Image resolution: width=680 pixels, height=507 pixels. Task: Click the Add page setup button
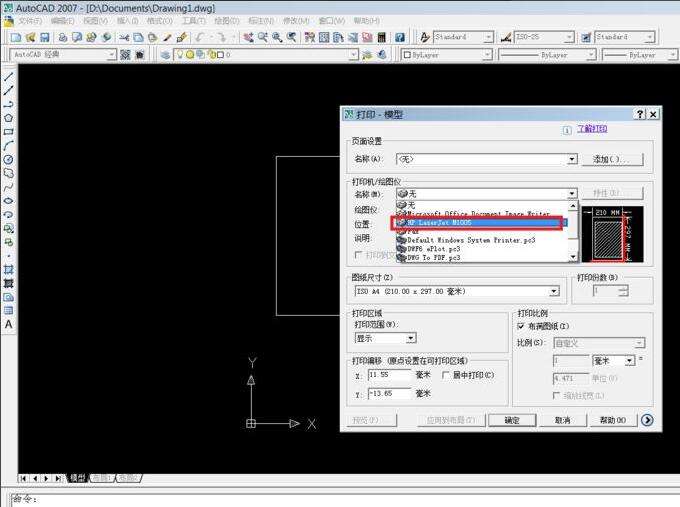[611, 159]
